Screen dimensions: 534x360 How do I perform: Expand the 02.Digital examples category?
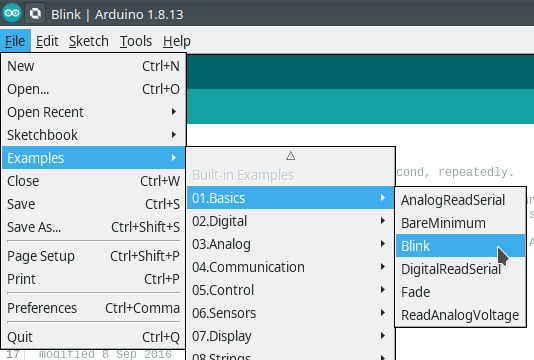click(x=290, y=221)
